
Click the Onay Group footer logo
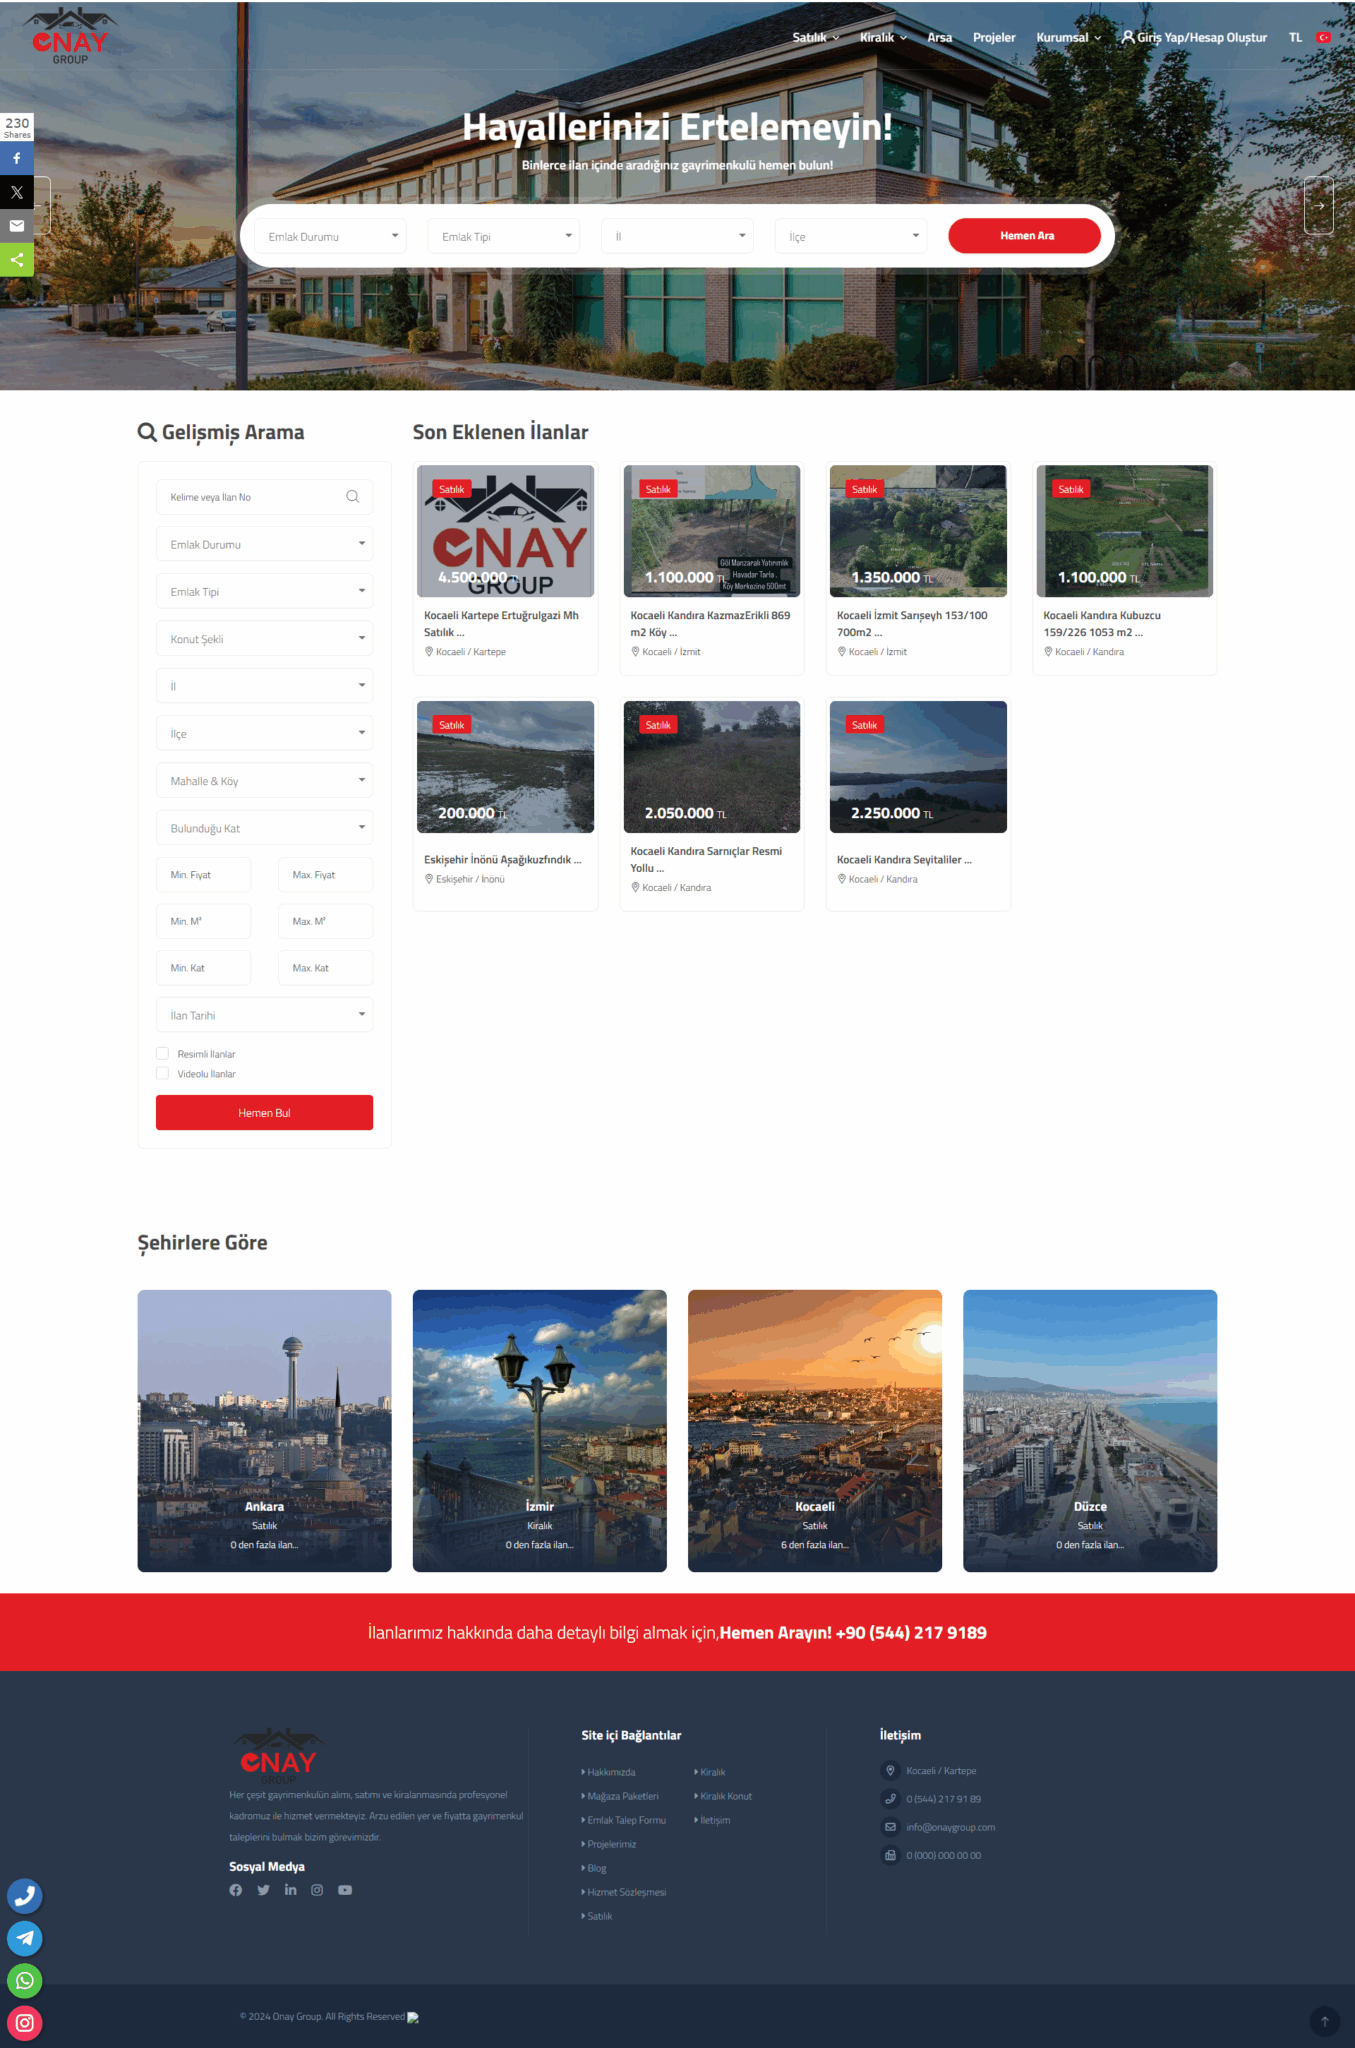tap(278, 1756)
